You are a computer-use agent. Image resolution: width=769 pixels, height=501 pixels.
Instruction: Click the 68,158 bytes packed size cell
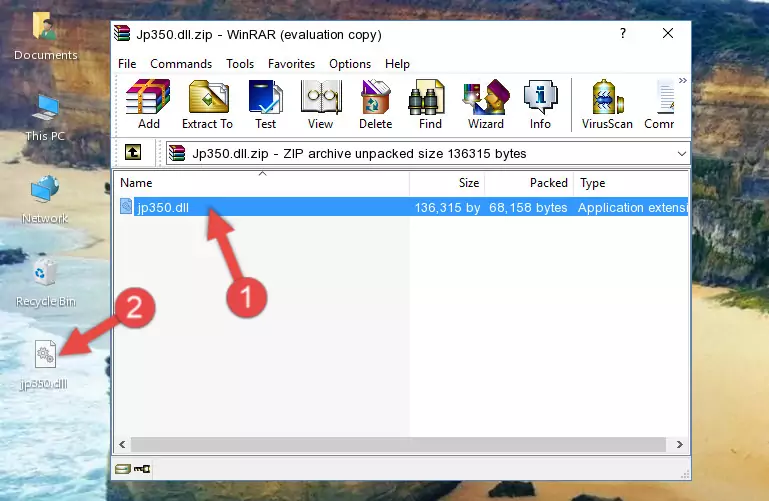pyautogui.click(x=528, y=208)
